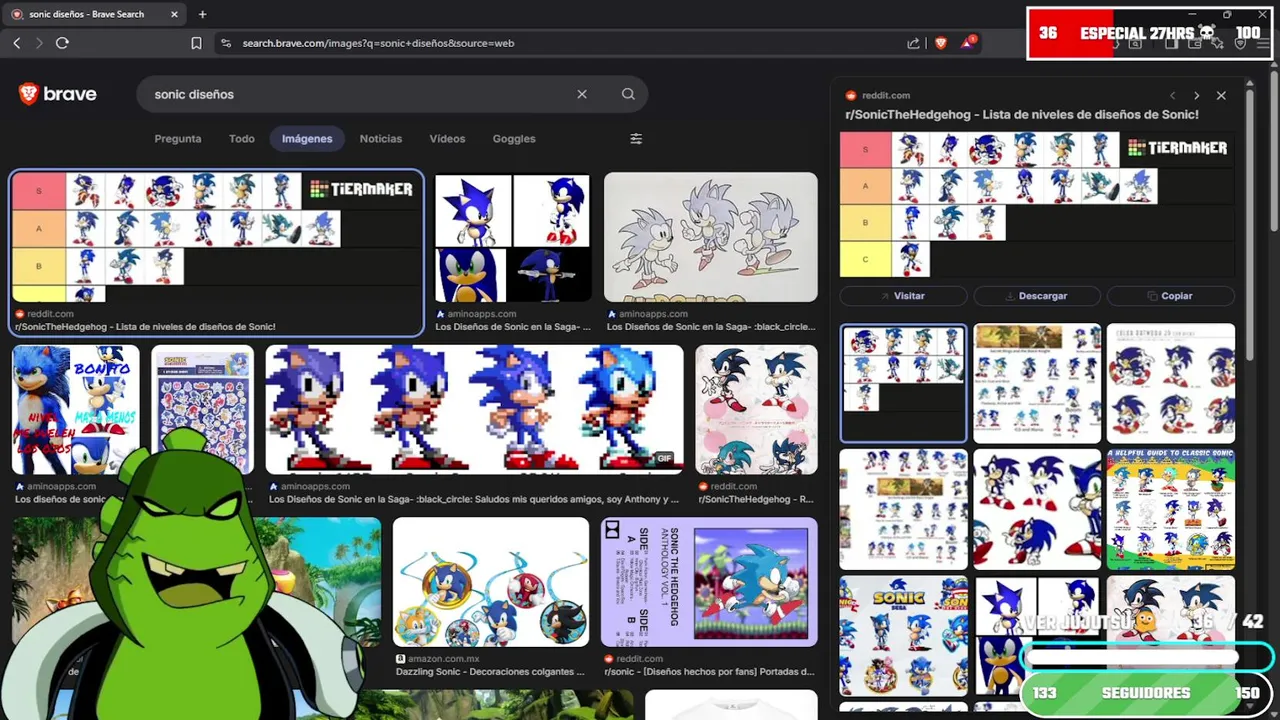This screenshot has height=720, width=1280.
Task: Click the address bar URL
Action: coord(378,43)
